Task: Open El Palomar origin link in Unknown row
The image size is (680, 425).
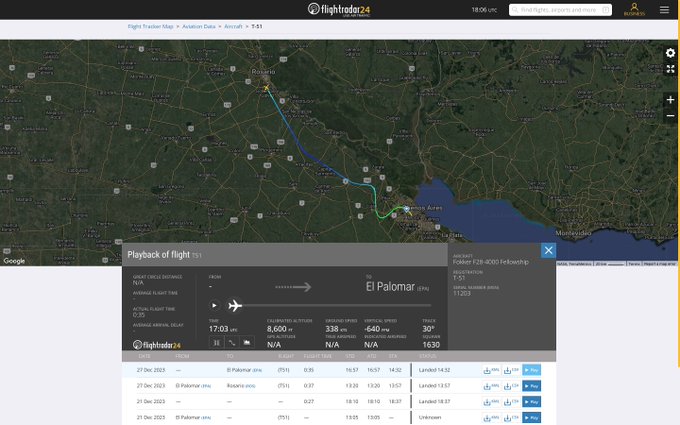Action: (193, 418)
